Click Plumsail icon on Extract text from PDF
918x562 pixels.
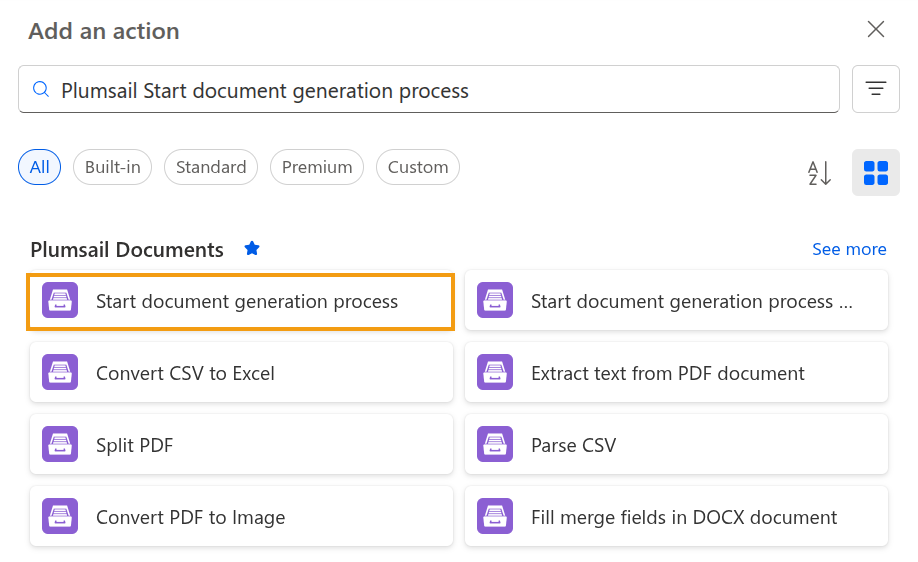click(x=495, y=372)
